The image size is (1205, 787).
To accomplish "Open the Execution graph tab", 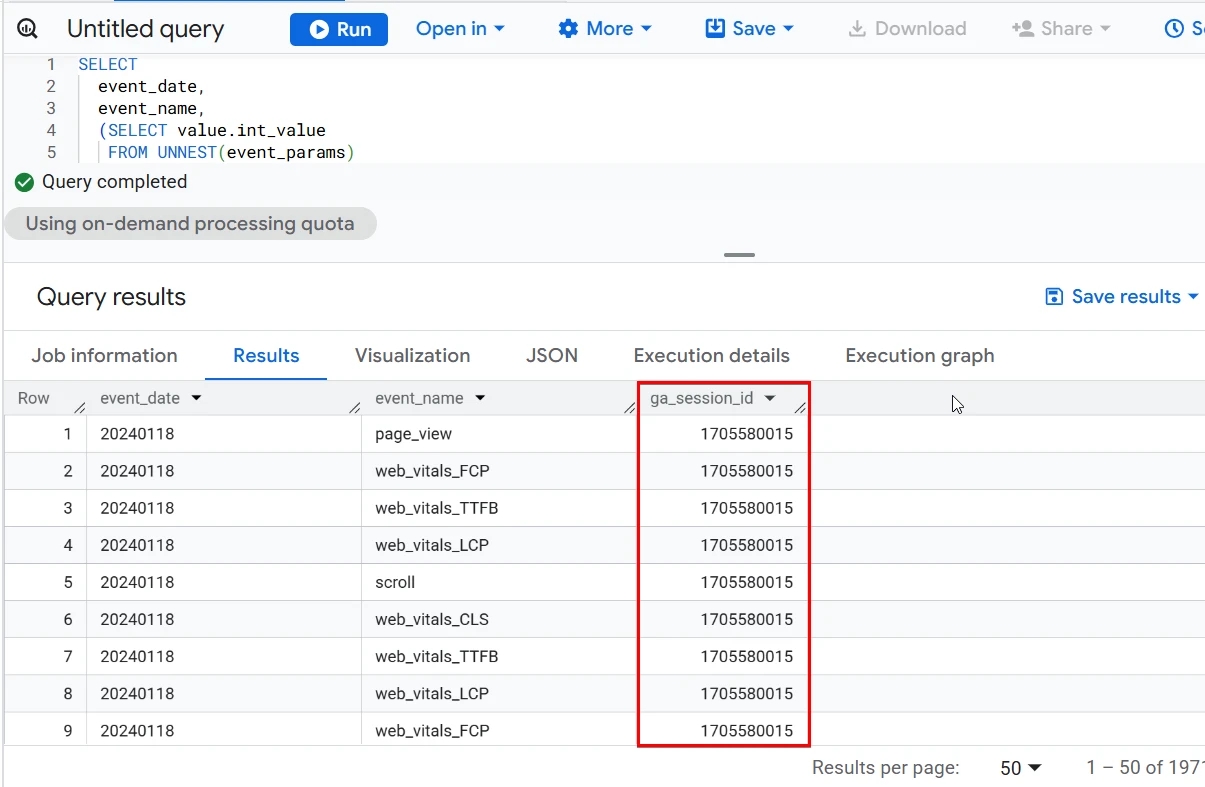I will tap(919, 356).
